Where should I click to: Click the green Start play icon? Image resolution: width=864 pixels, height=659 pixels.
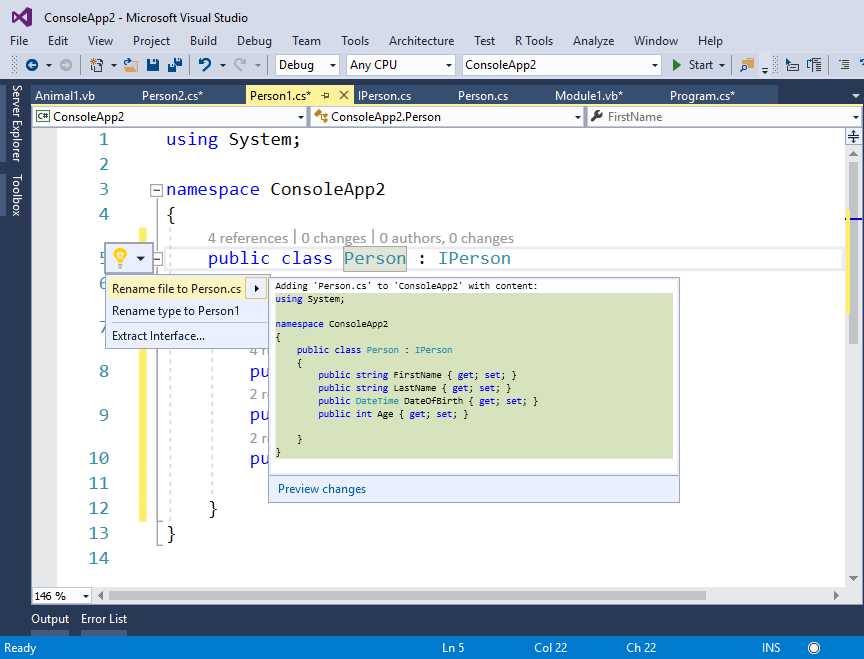pos(676,65)
